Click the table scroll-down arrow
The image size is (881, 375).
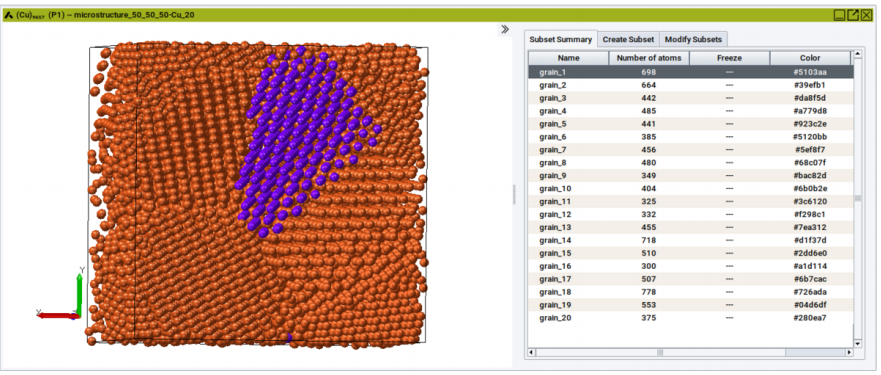click(857, 344)
